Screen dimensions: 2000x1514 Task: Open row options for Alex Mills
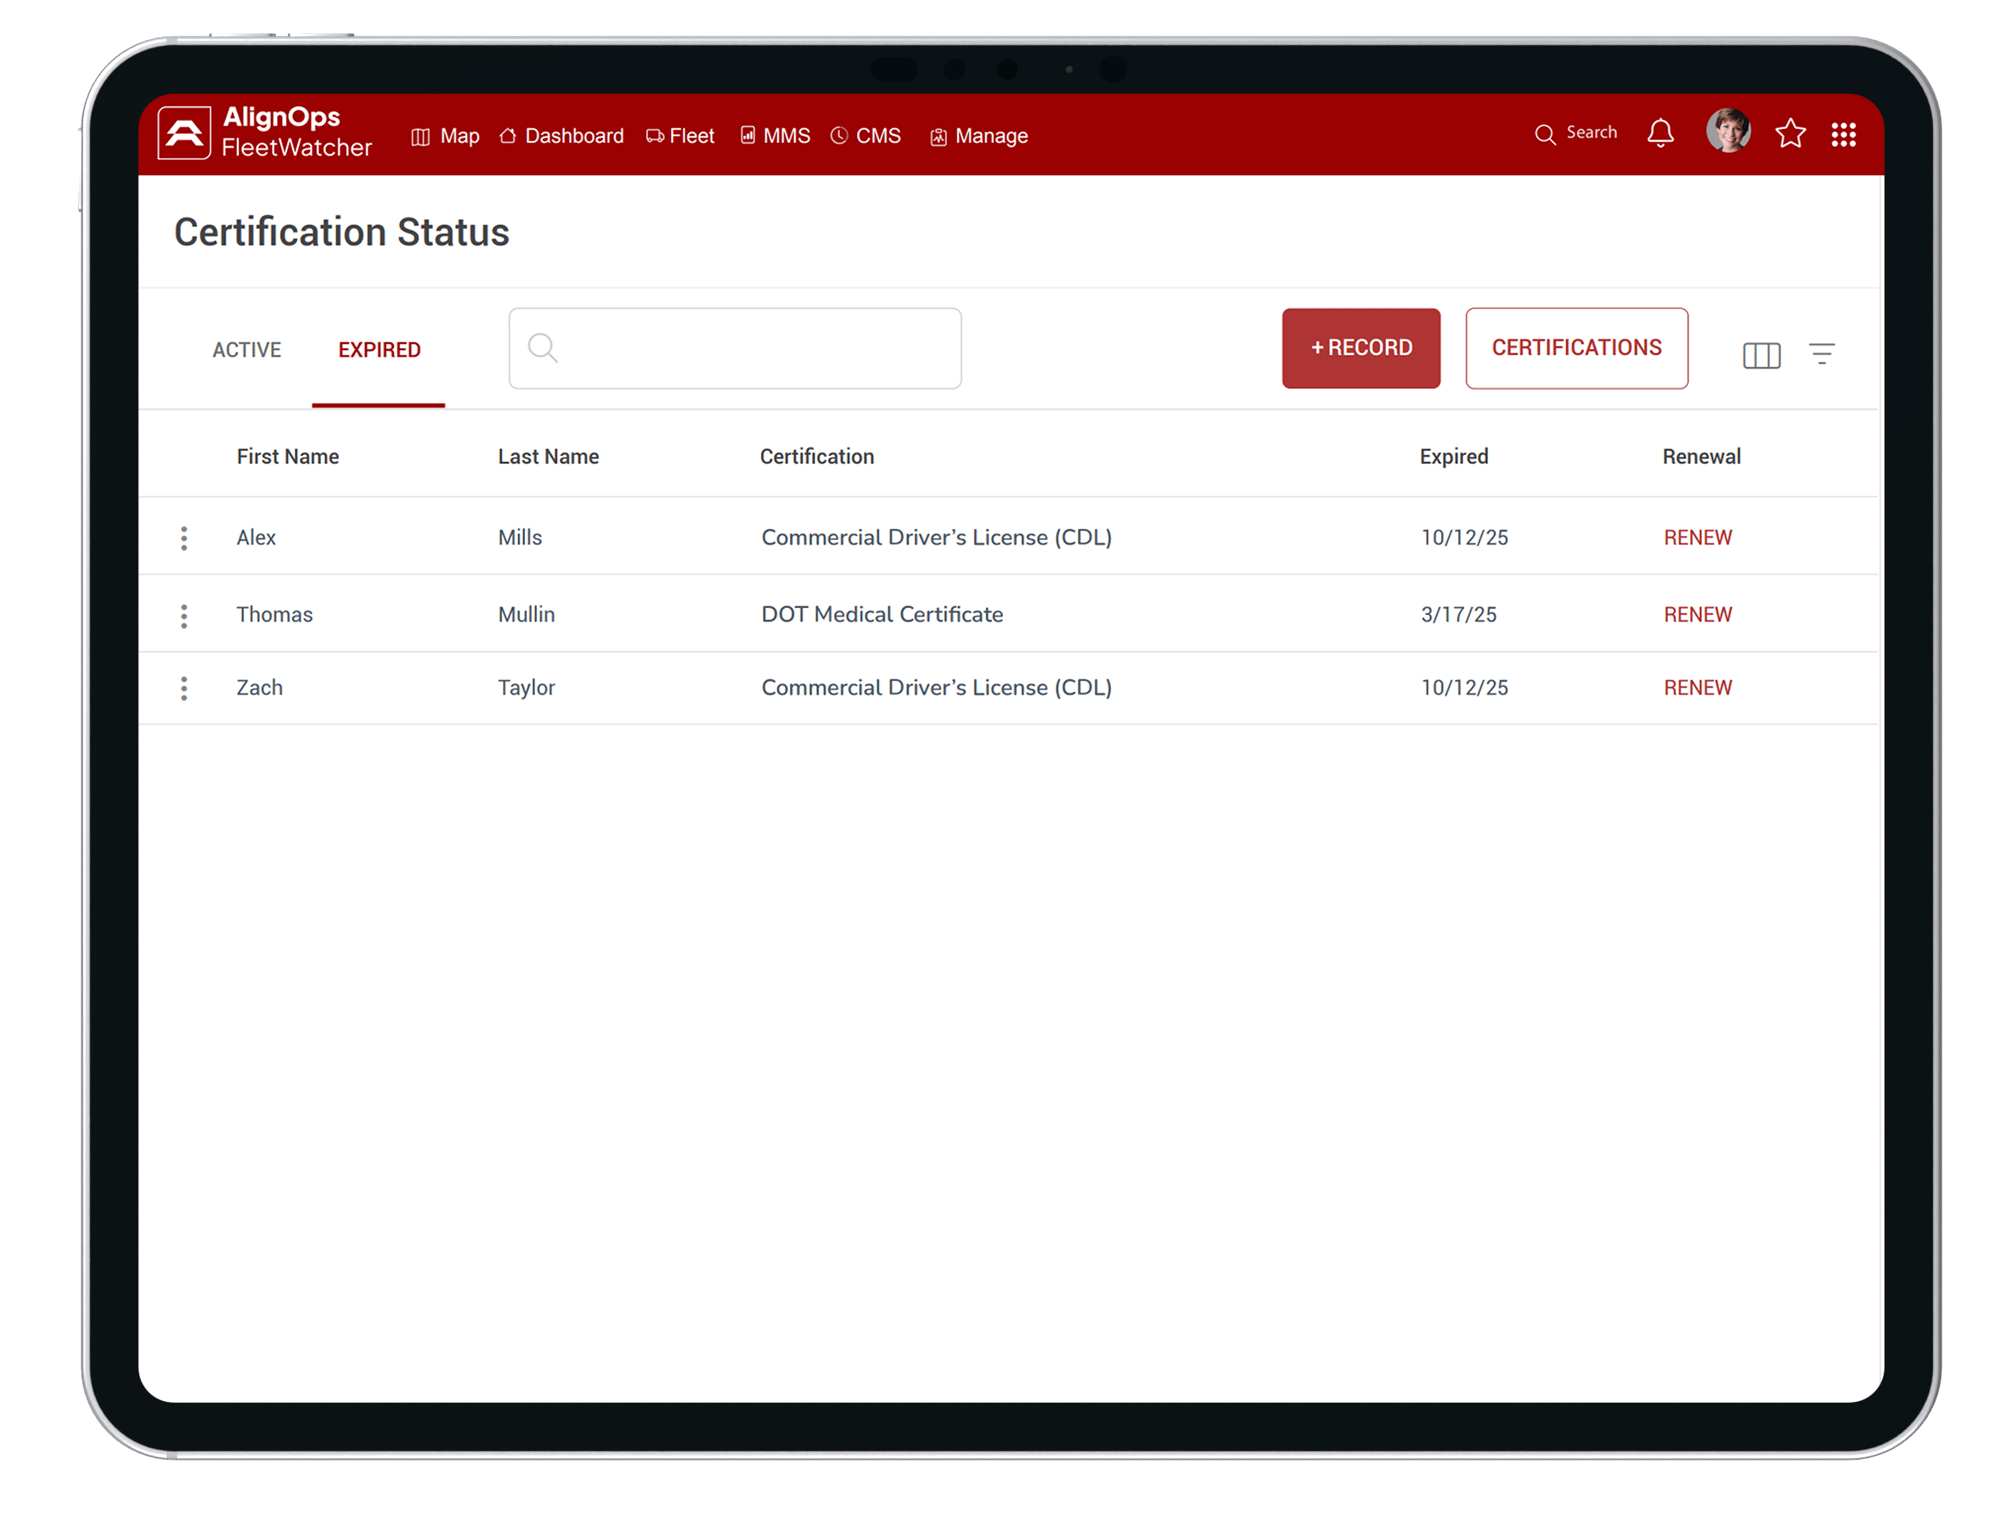(x=184, y=538)
